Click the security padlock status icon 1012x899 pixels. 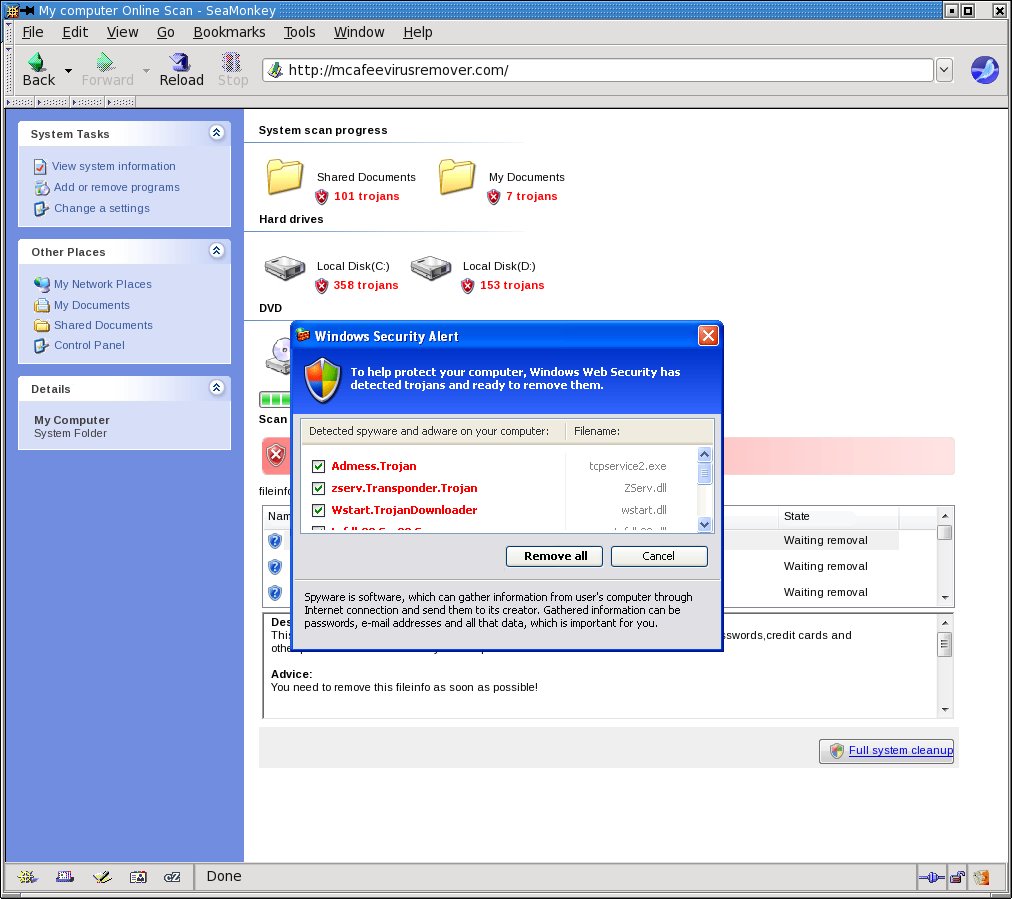point(957,877)
